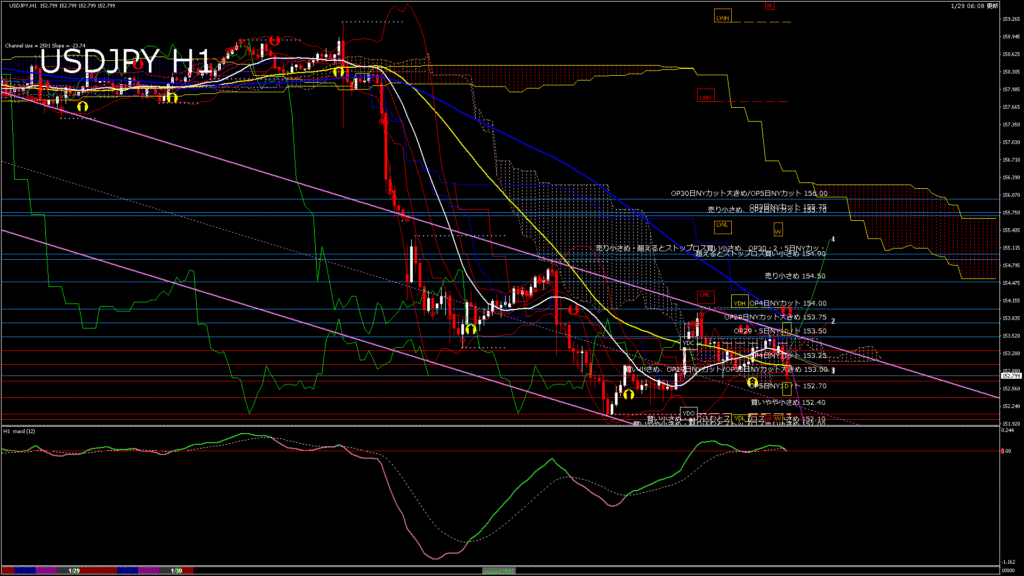Select the 1/30 date marker on the timeline
Viewport: 1024px width, 576px height.
click(x=176, y=570)
